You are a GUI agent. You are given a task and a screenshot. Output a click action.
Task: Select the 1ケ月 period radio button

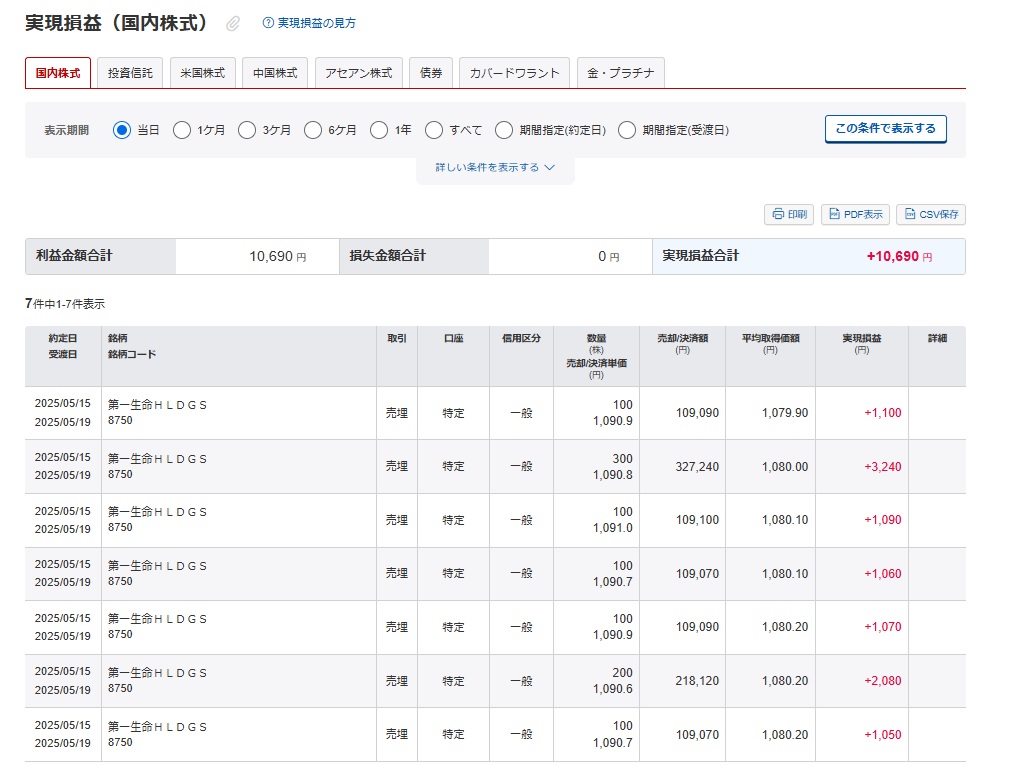[182, 130]
